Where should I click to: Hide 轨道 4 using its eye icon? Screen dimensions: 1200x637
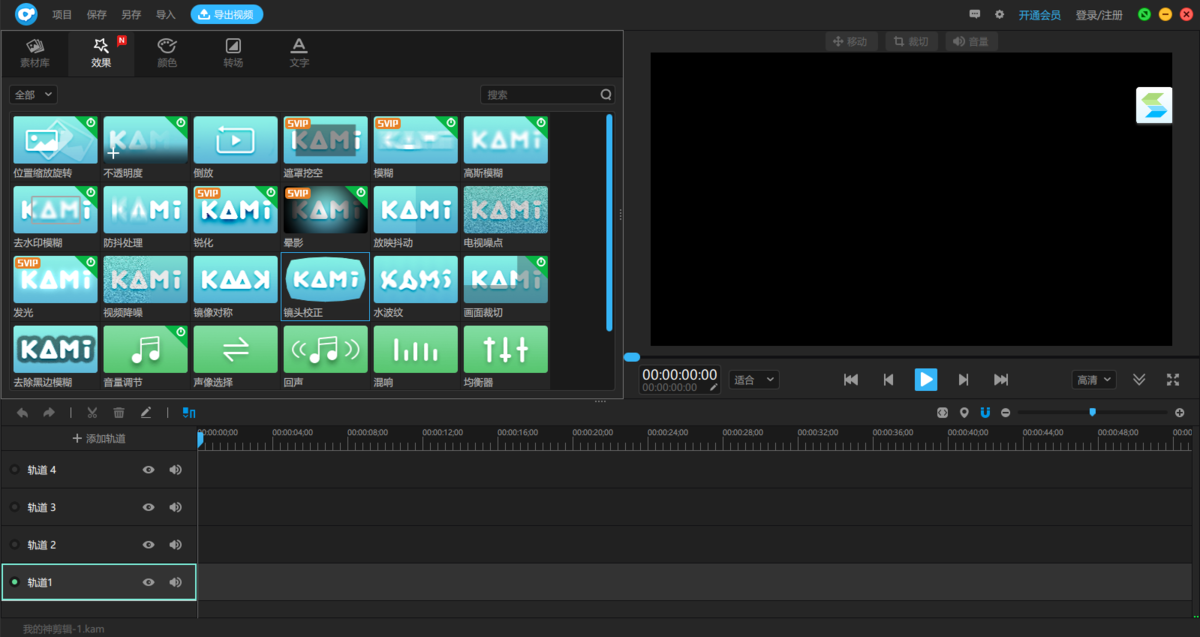pos(149,469)
